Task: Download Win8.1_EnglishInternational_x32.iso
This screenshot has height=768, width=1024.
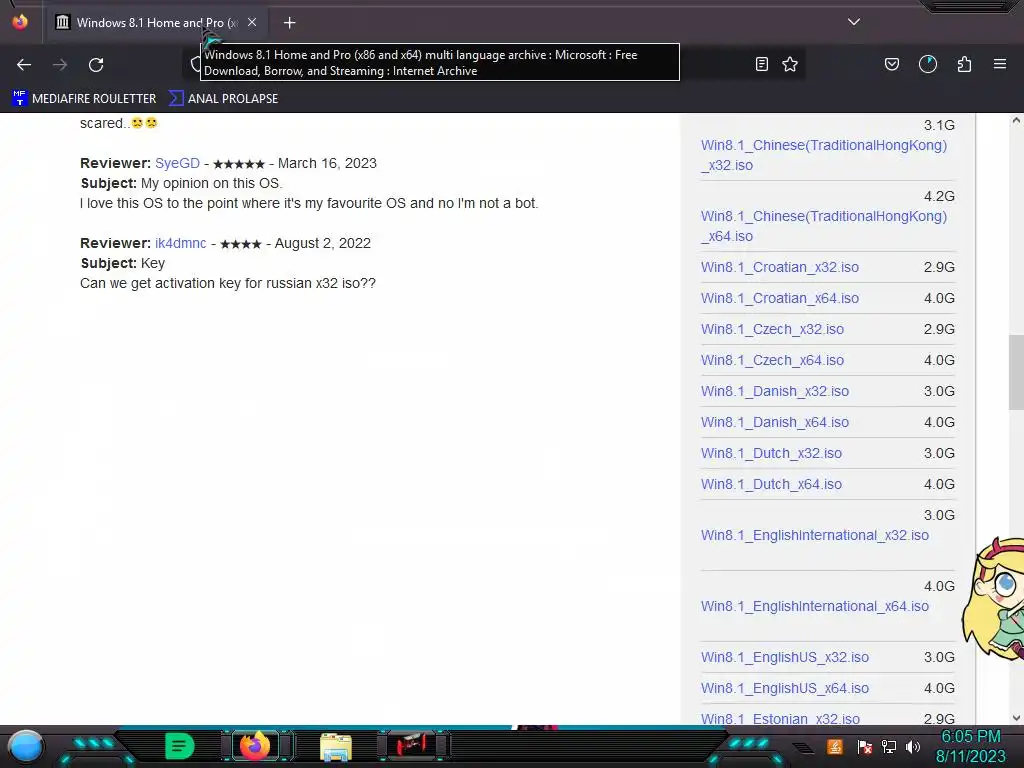Action: pos(814,535)
